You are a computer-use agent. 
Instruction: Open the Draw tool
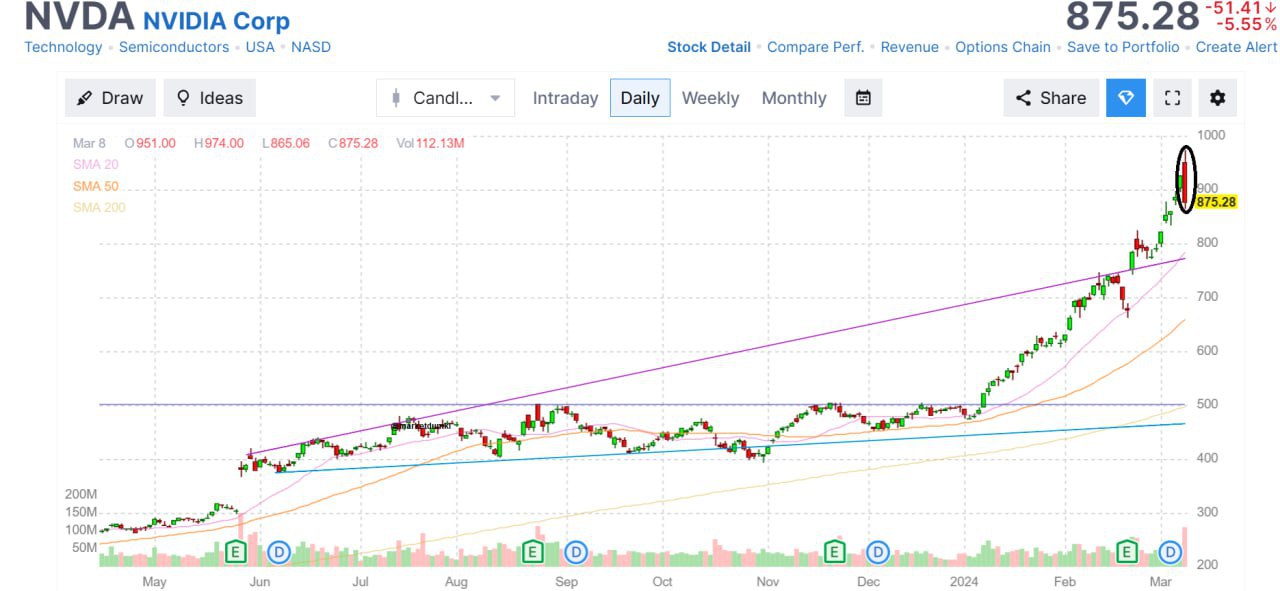[x=110, y=98]
